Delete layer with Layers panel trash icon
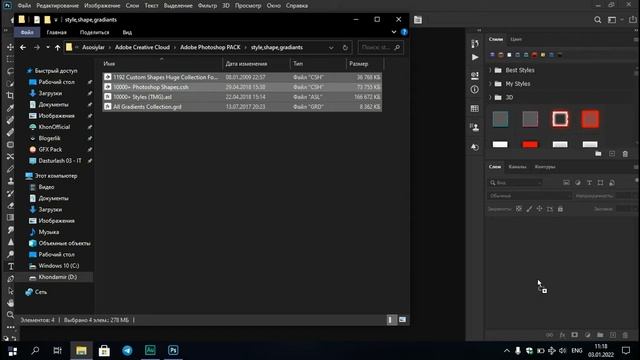Image resolution: width=640 pixels, height=360 pixels. coord(625,335)
